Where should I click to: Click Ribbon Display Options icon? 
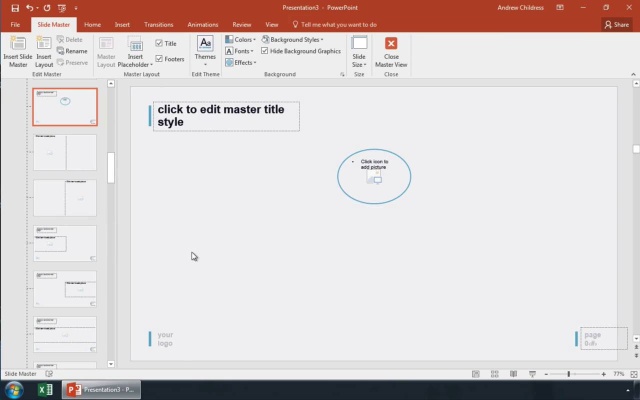560,7
